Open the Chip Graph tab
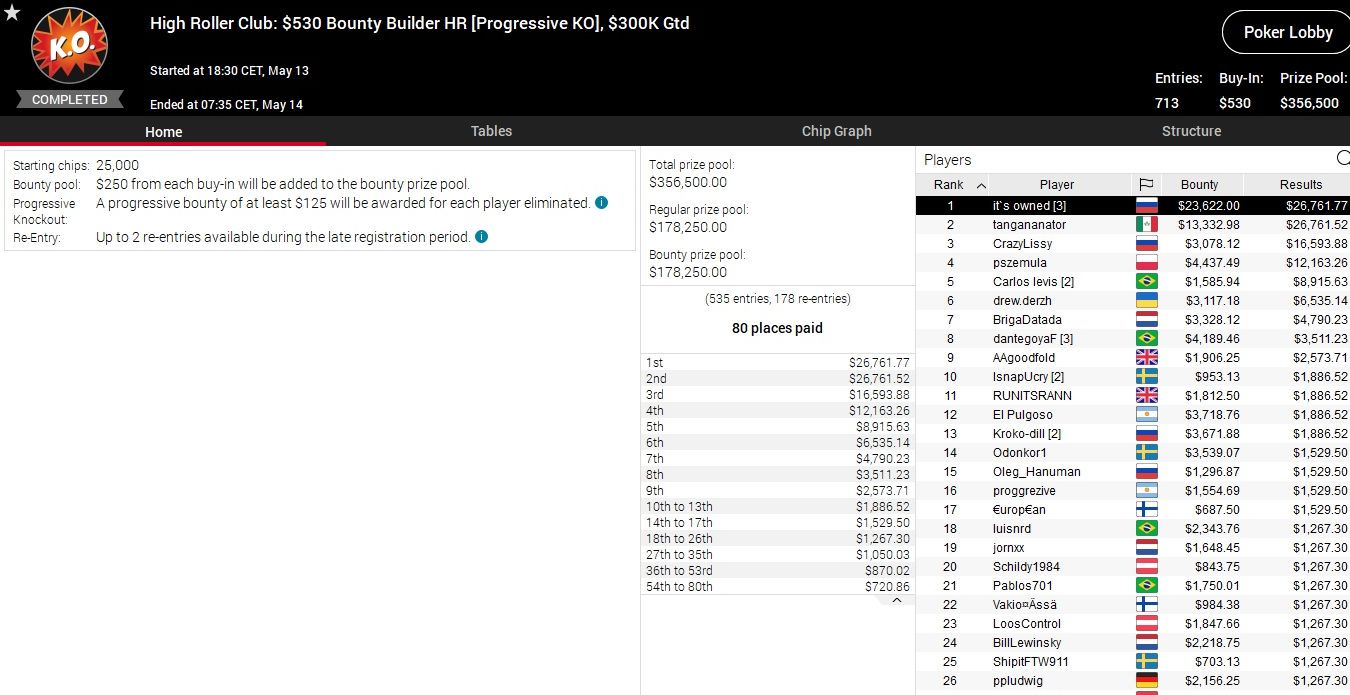 click(836, 131)
